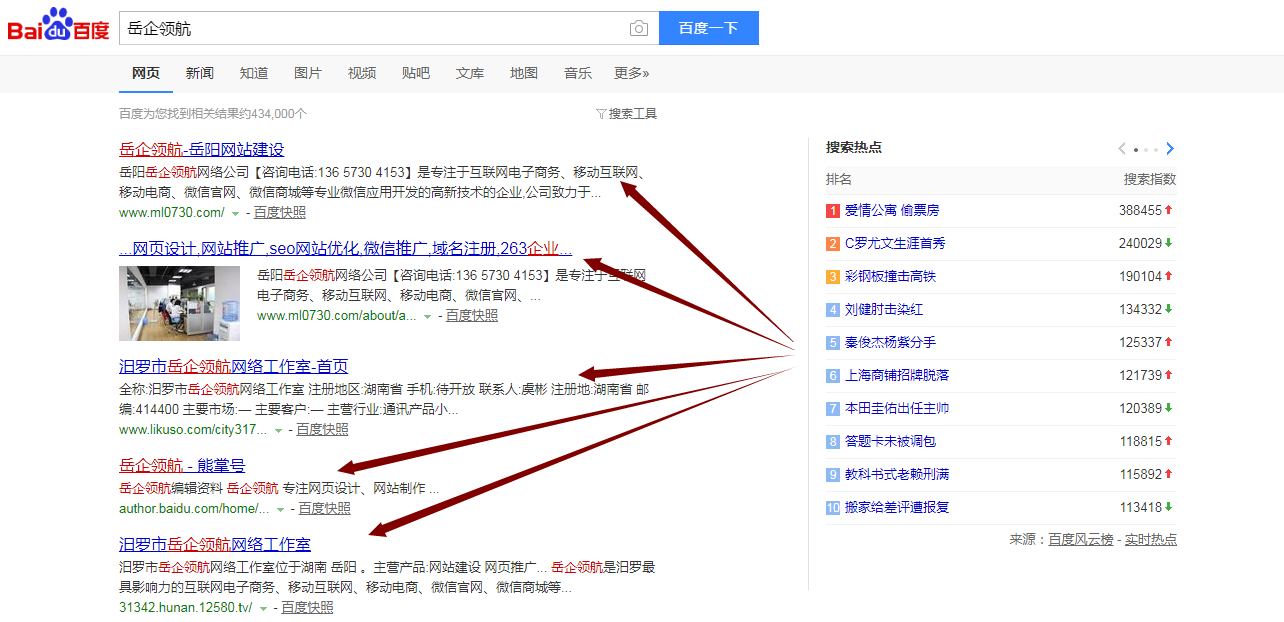1284x622 pixels.
Task: Switch to the 贴吧 tab
Action: tap(416, 73)
